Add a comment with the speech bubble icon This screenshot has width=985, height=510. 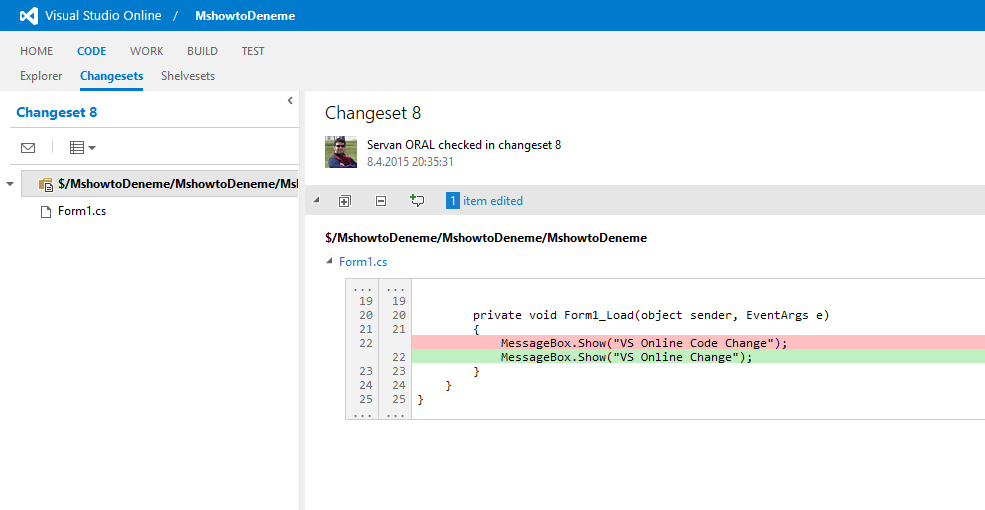(416, 200)
